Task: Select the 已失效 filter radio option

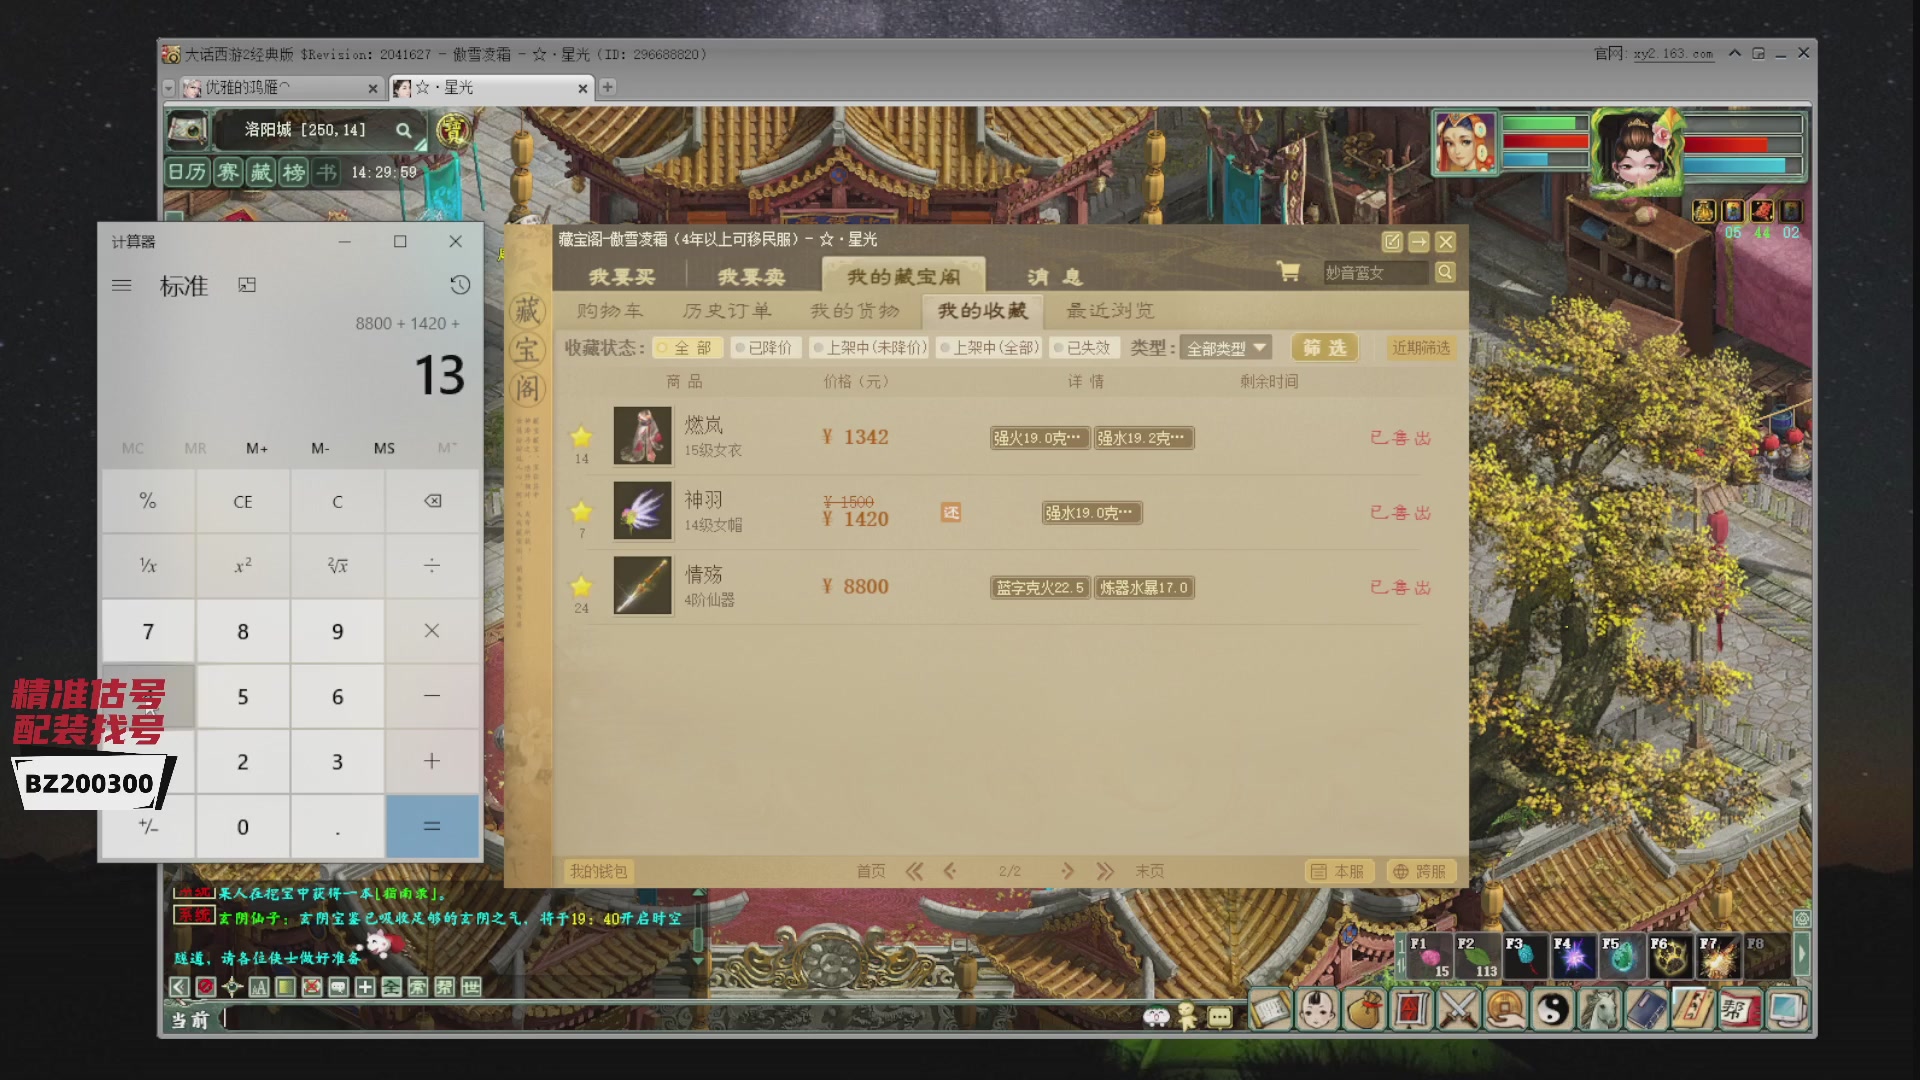Action: (1083, 348)
